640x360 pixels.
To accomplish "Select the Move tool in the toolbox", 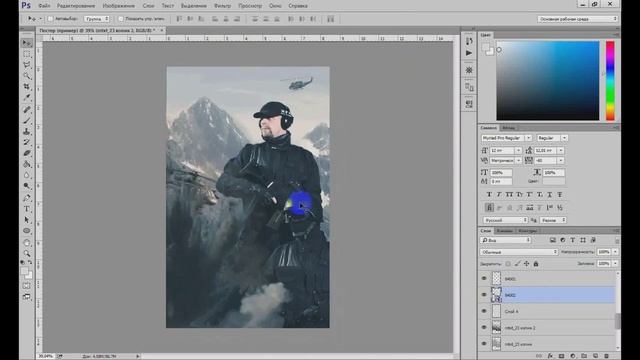I will (x=27, y=43).
